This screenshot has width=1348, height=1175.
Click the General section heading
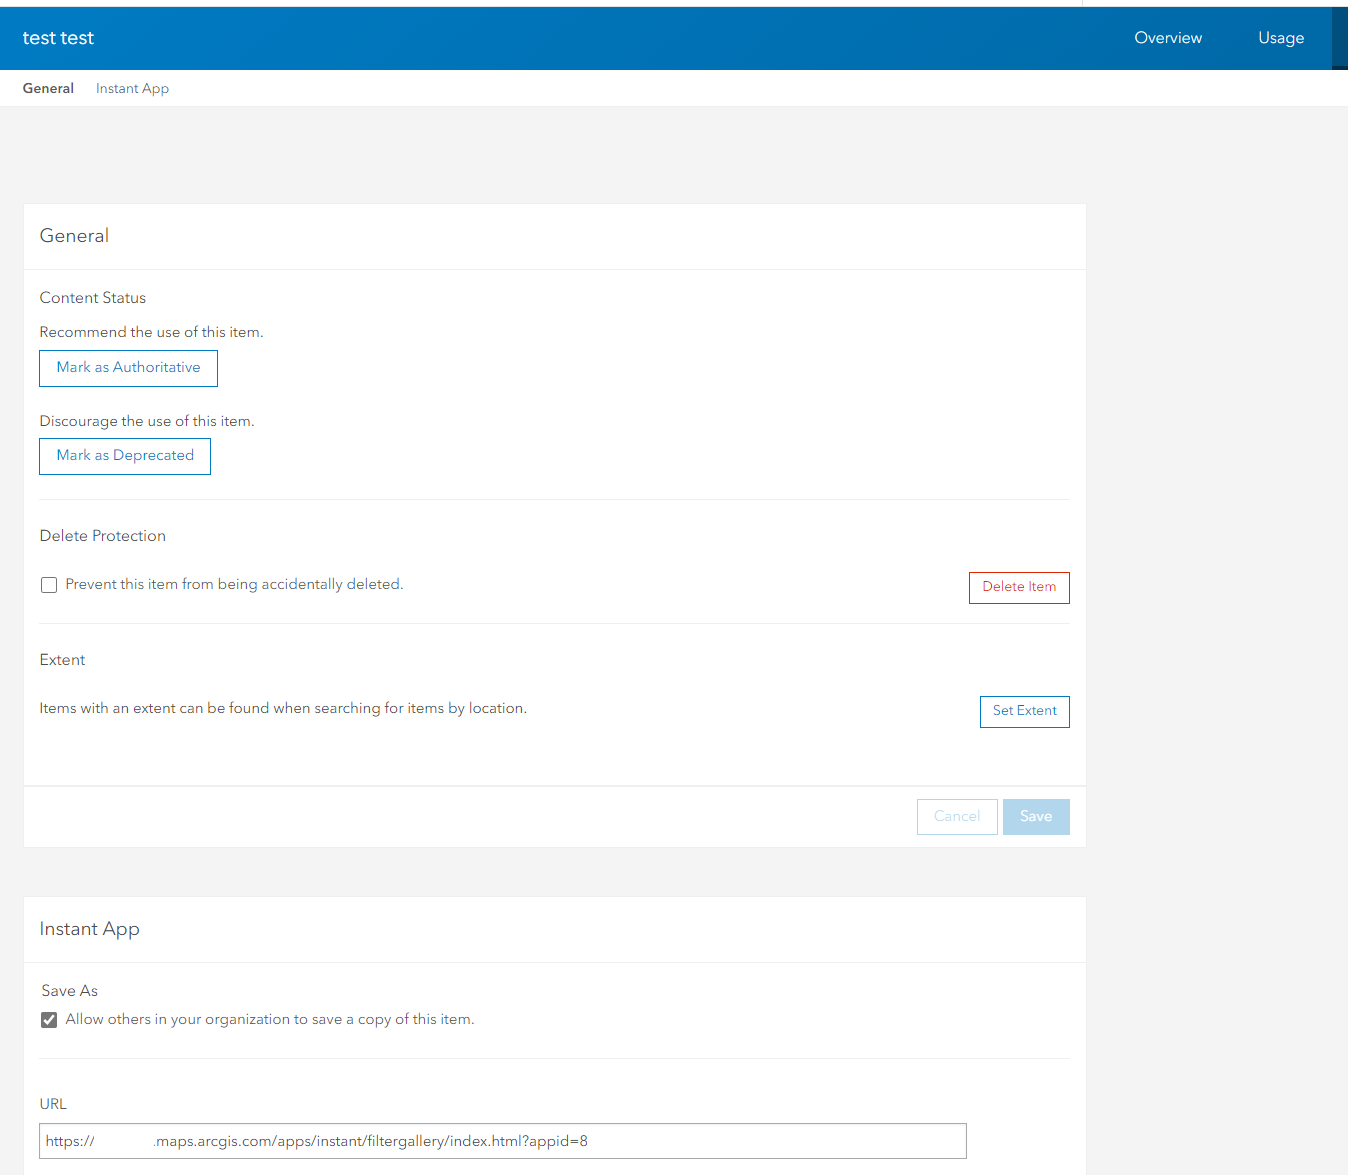(74, 236)
